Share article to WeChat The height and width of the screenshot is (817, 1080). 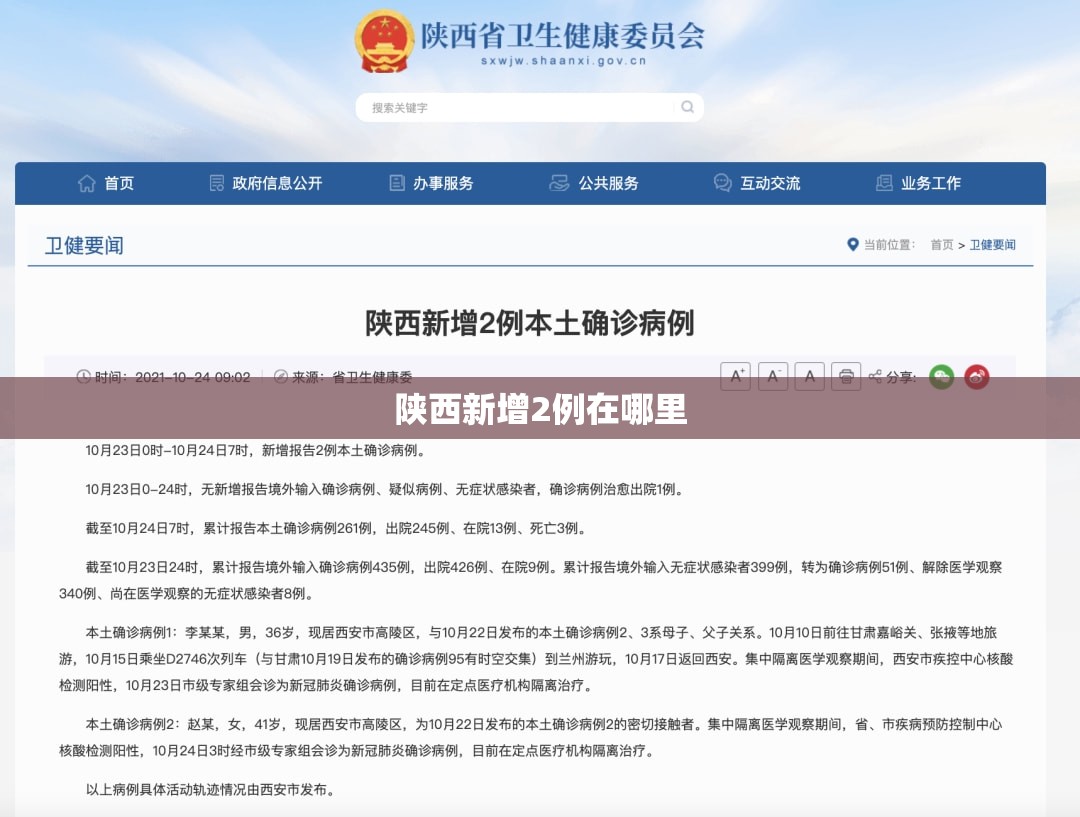(x=942, y=377)
